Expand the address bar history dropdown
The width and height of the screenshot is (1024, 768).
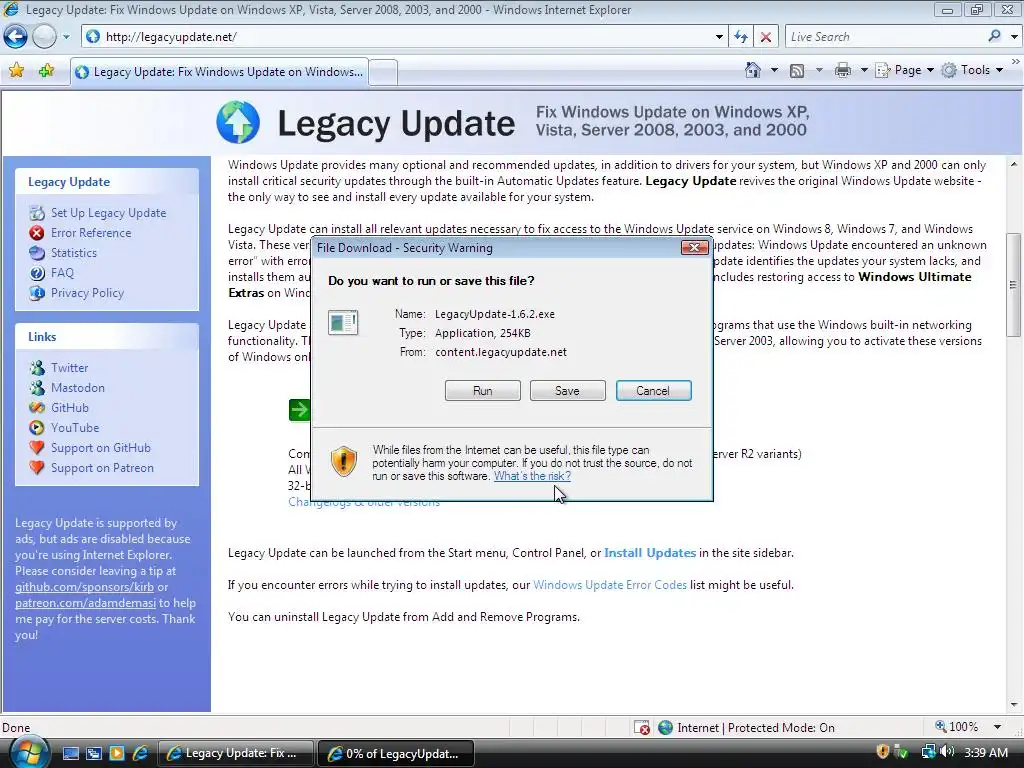click(x=719, y=37)
